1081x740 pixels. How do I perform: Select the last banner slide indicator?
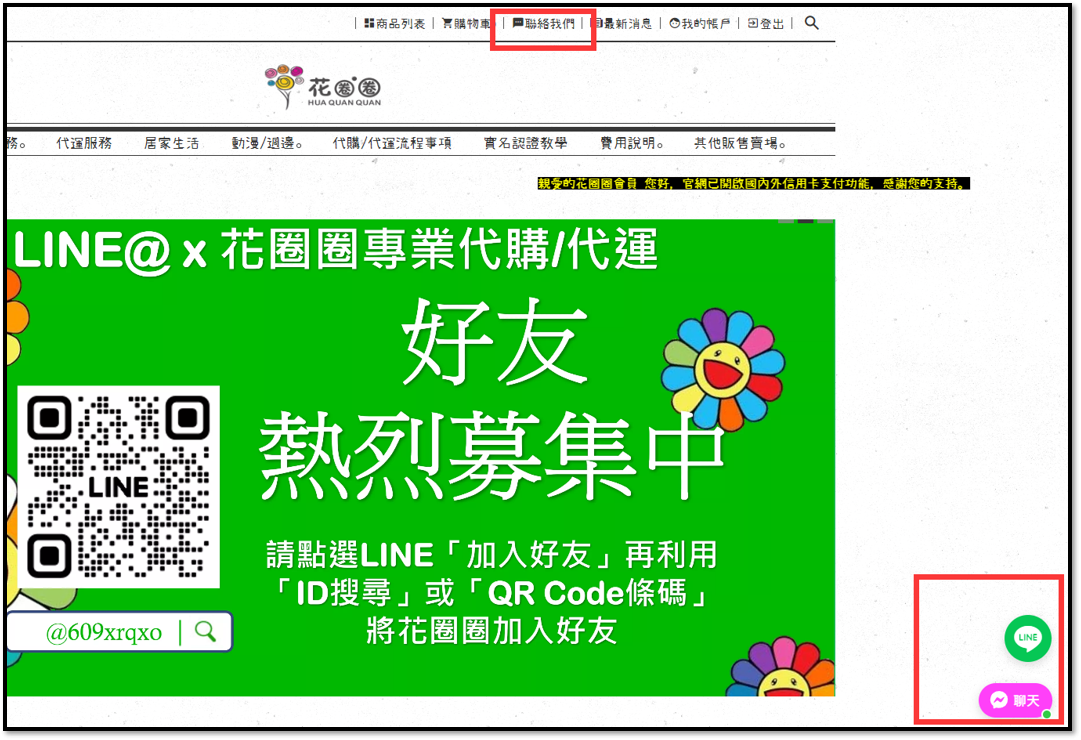point(825,221)
